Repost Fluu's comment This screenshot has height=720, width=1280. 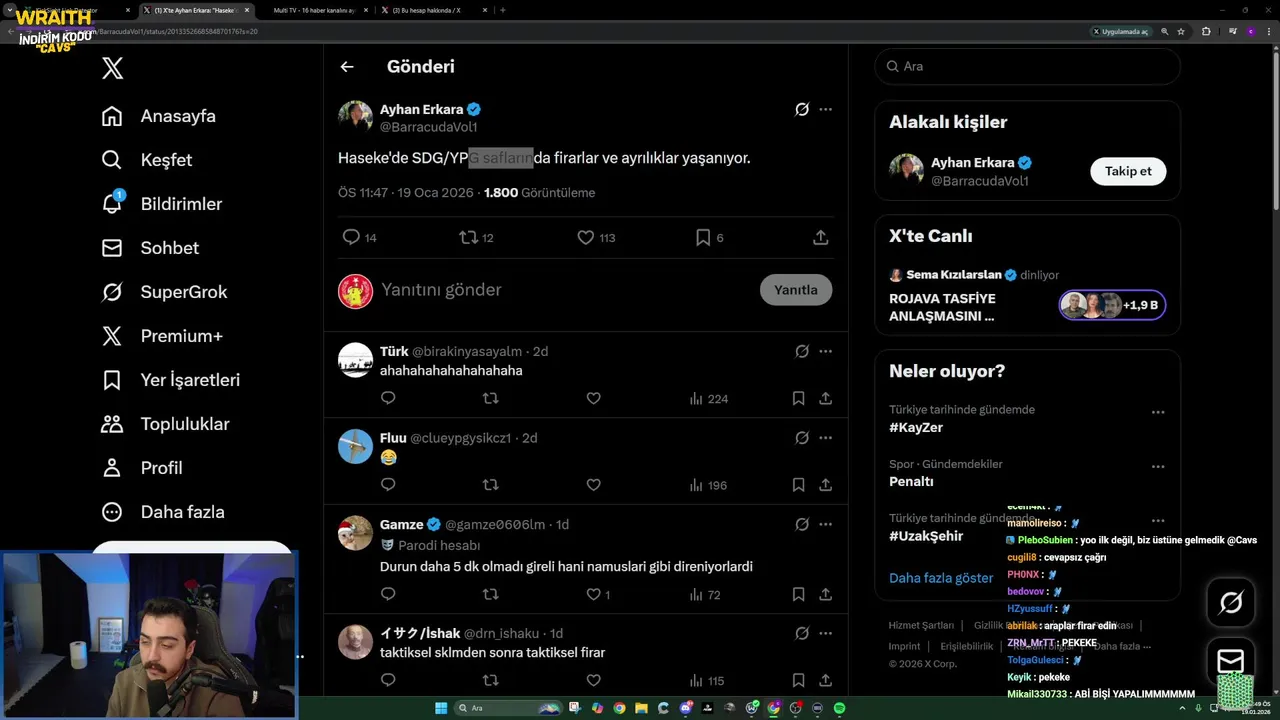click(x=490, y=485)
